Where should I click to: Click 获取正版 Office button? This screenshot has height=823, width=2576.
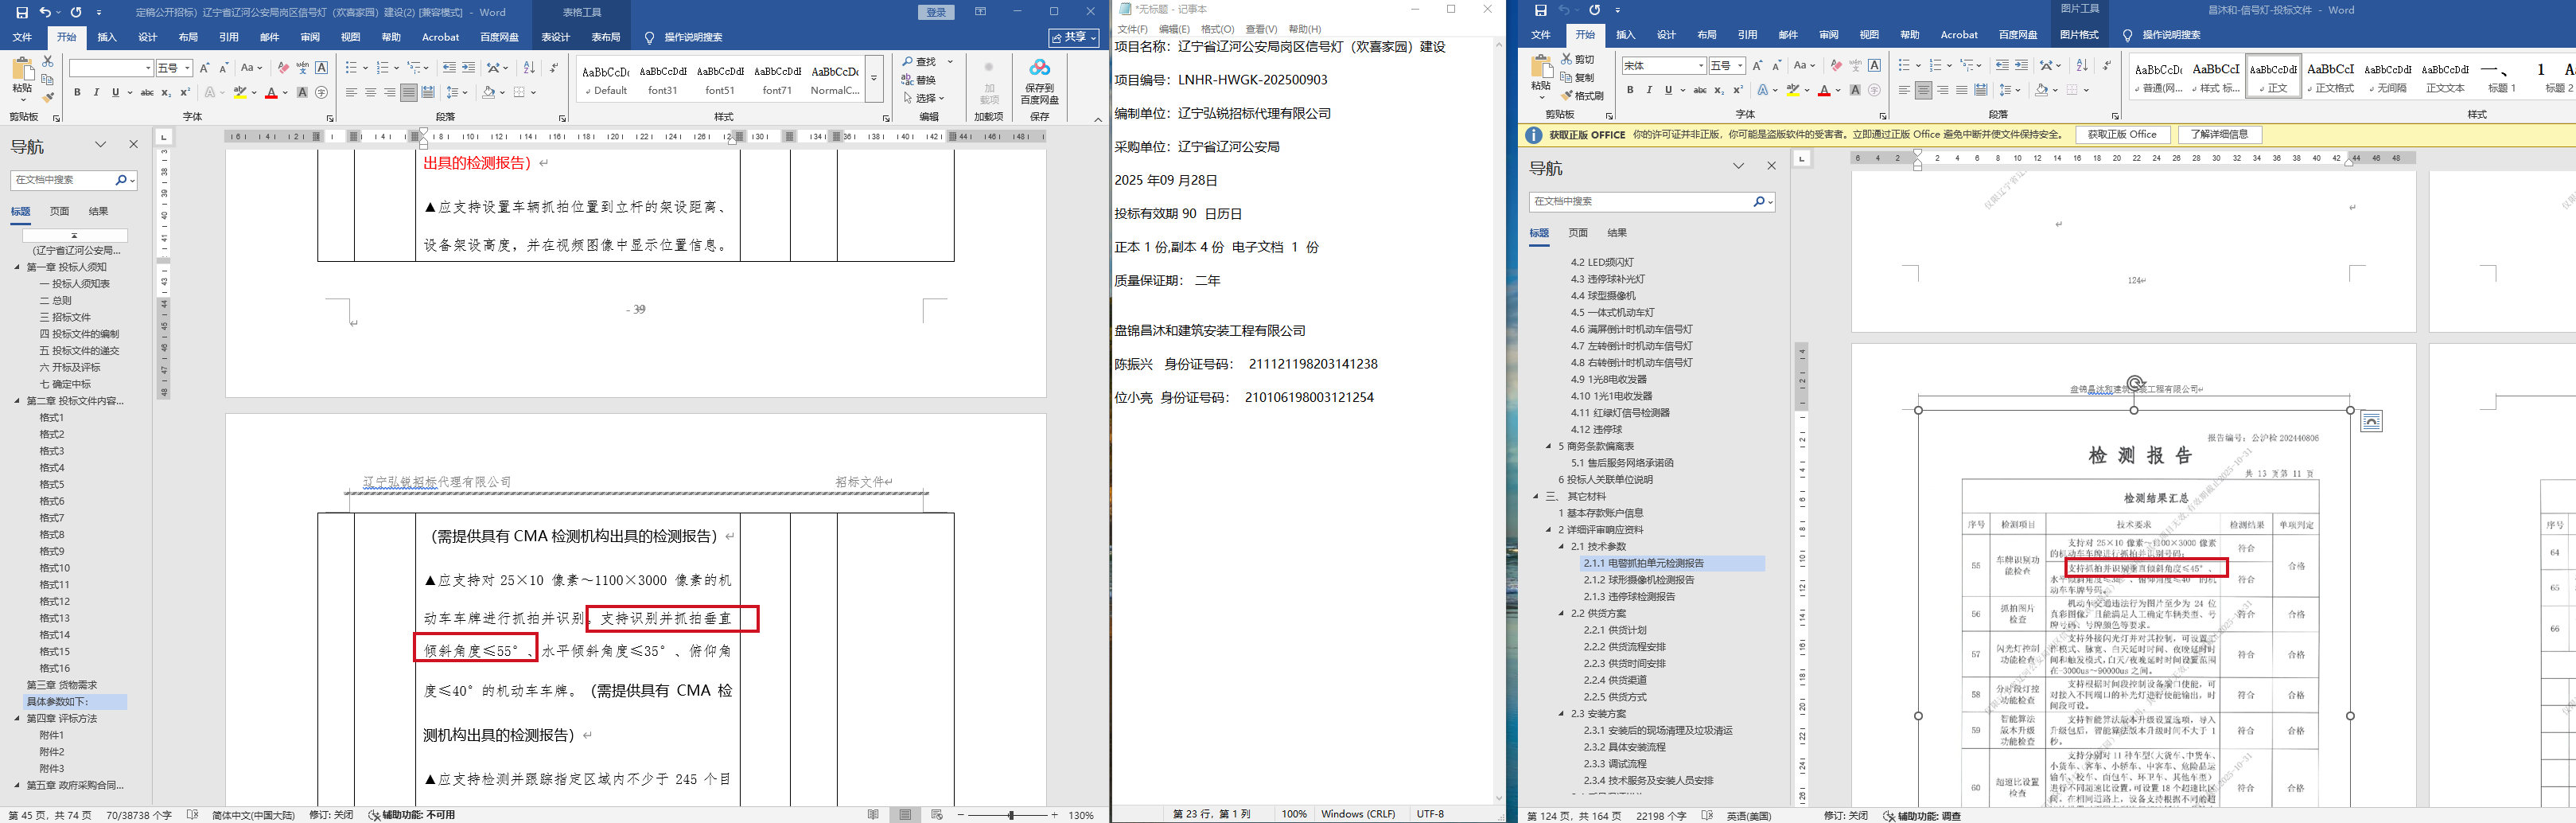2122,134
